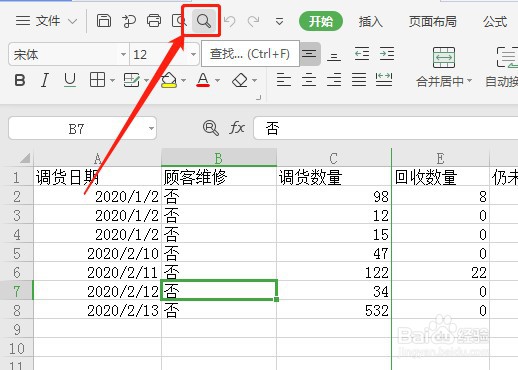Viewport: 518px width, 370px height.
Task: Click the Clear eraser icon
Action: click(240, 80)
